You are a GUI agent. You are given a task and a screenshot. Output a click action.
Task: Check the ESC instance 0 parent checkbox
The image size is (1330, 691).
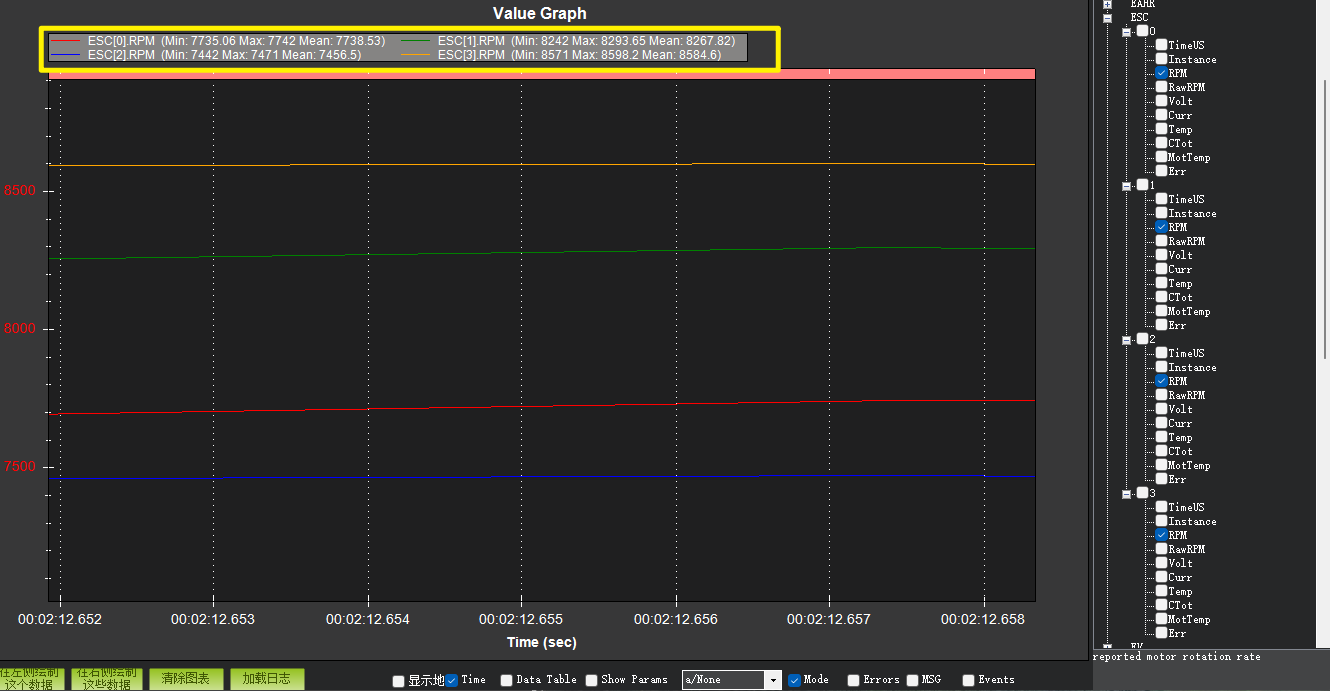pos(1143,31)
